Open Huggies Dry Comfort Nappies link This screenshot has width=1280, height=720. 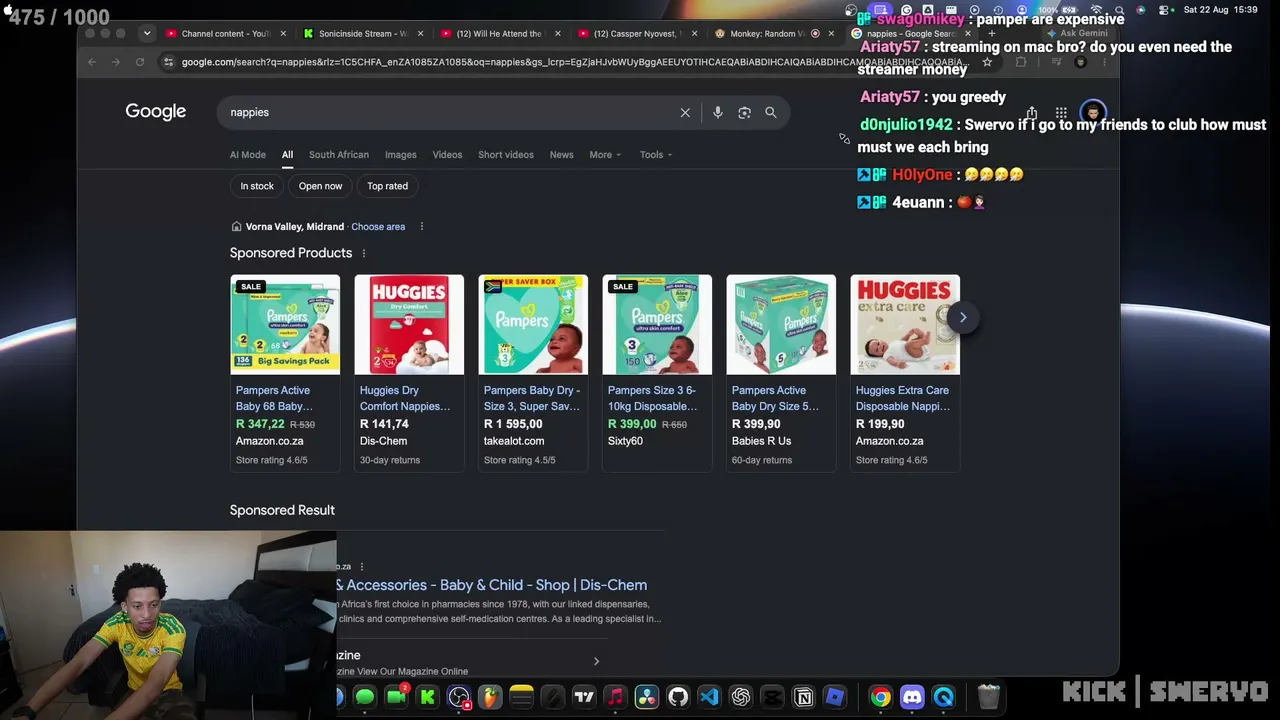[405, 398]
